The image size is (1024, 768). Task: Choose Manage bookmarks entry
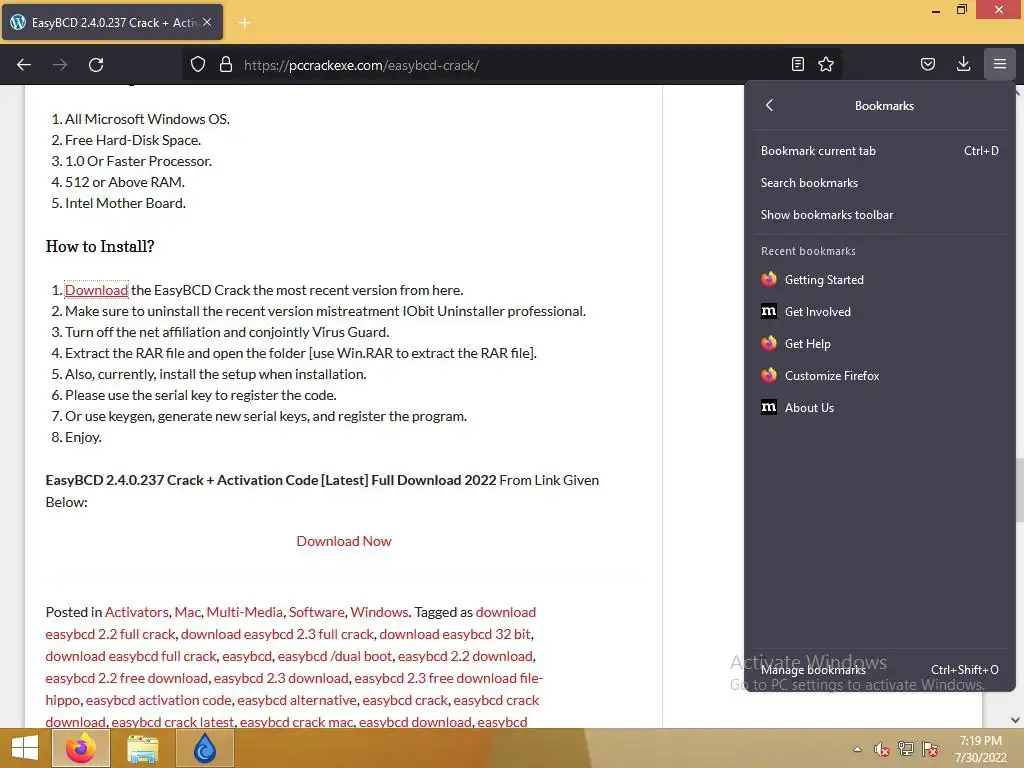pyautogui.click(x=880, y=669)
